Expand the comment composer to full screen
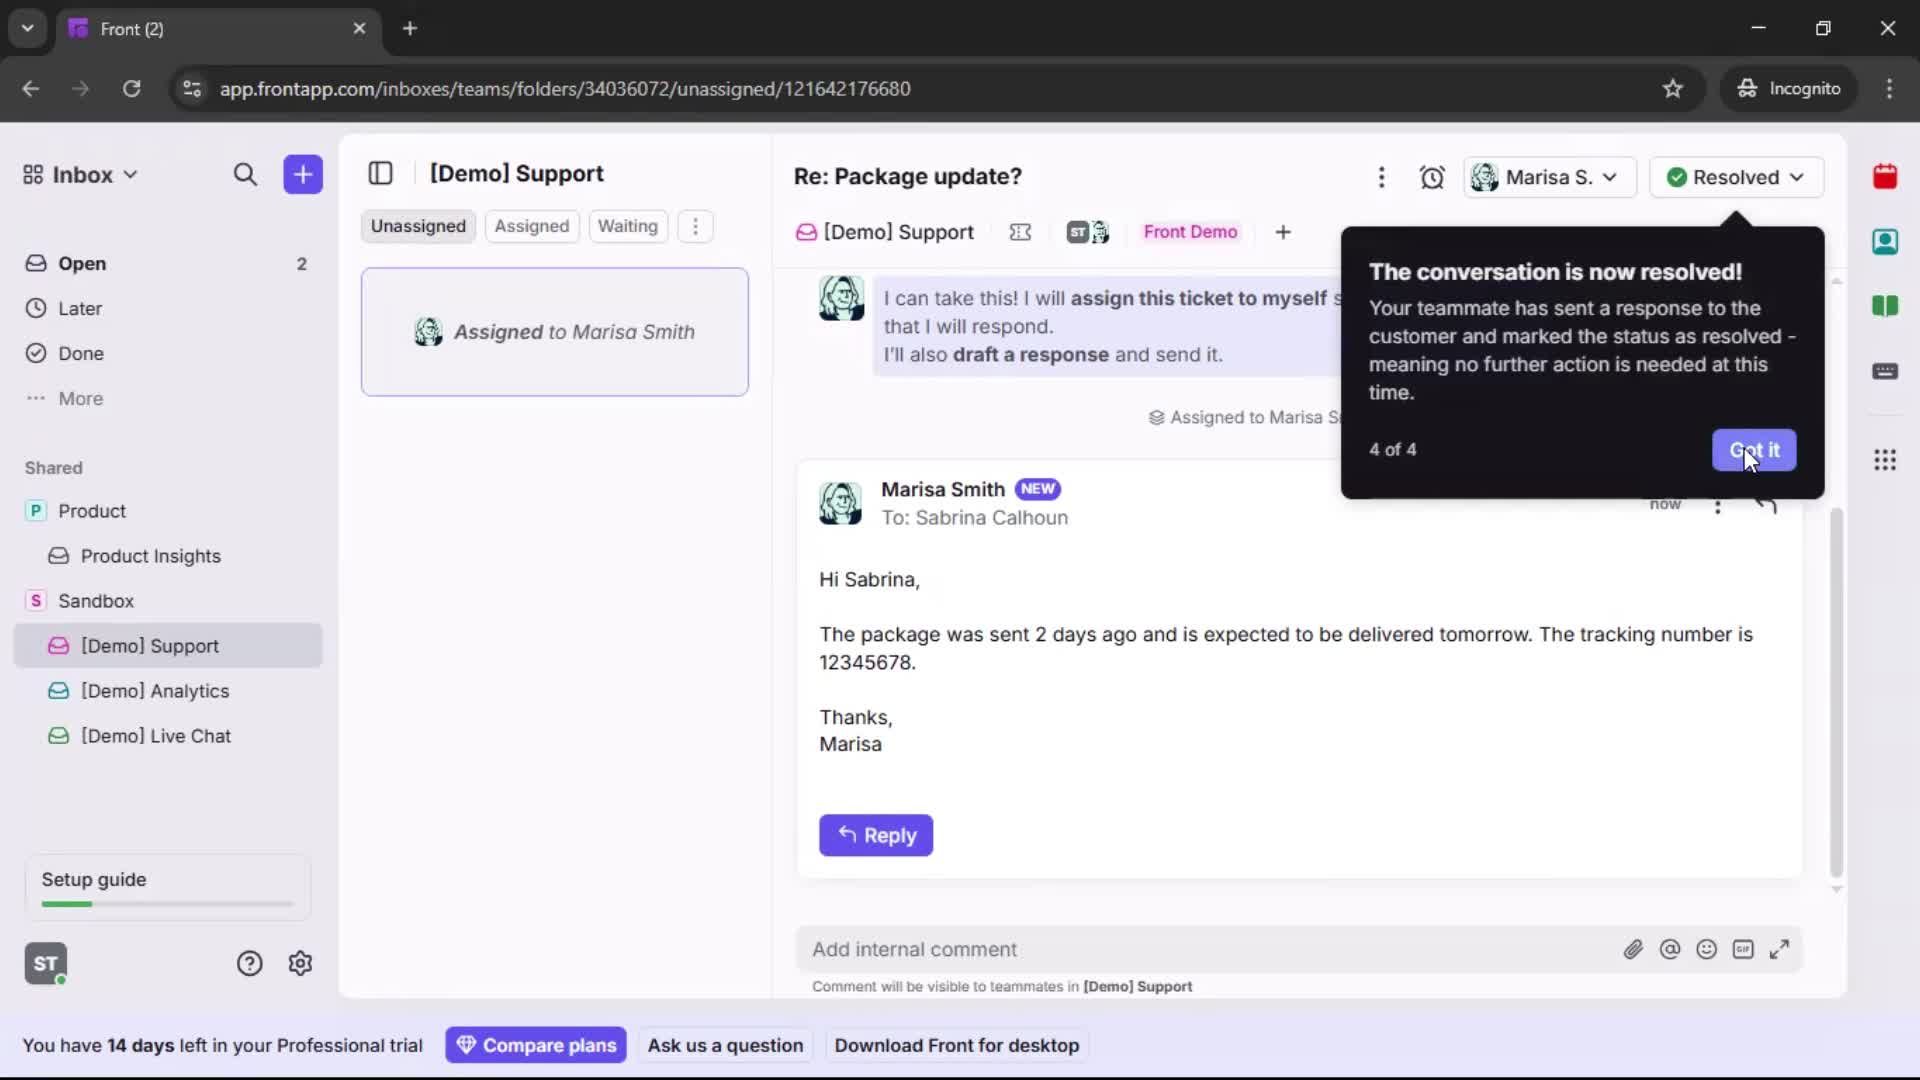1920x1080 pixels. click(x=1780, y=949)
